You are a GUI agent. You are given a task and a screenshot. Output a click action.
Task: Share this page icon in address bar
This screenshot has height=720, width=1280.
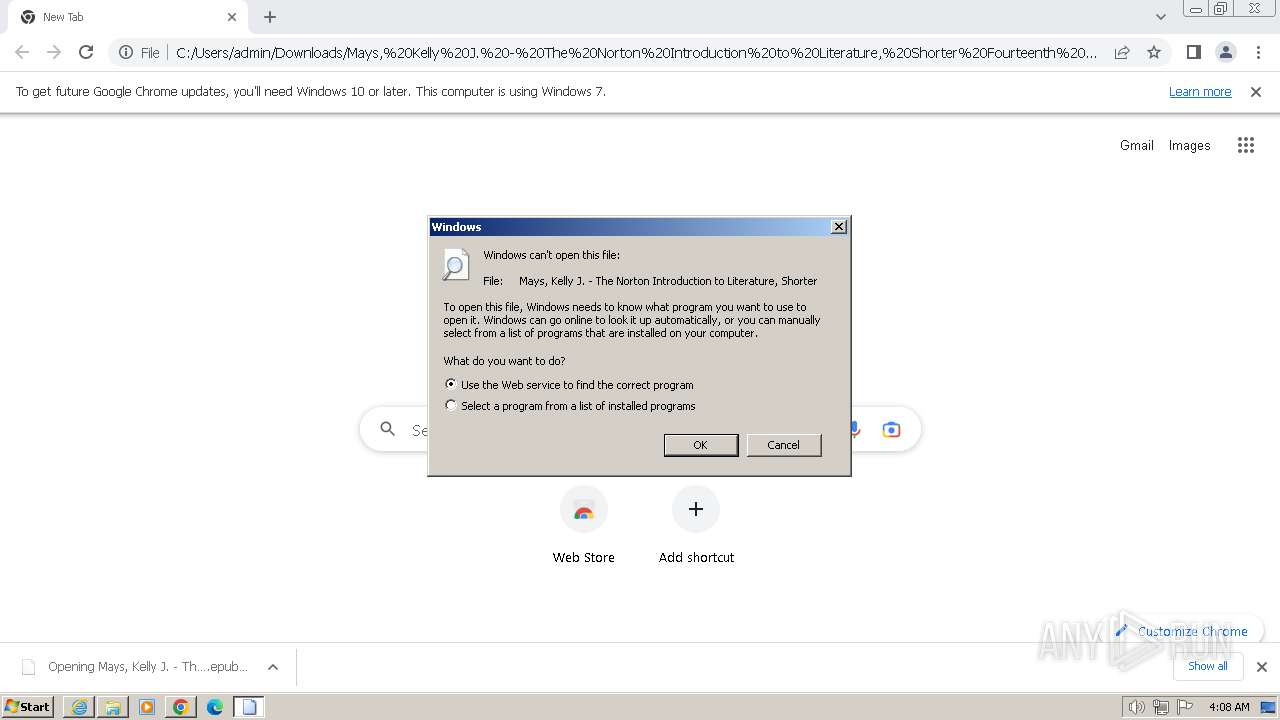[x=1122, y=52]
